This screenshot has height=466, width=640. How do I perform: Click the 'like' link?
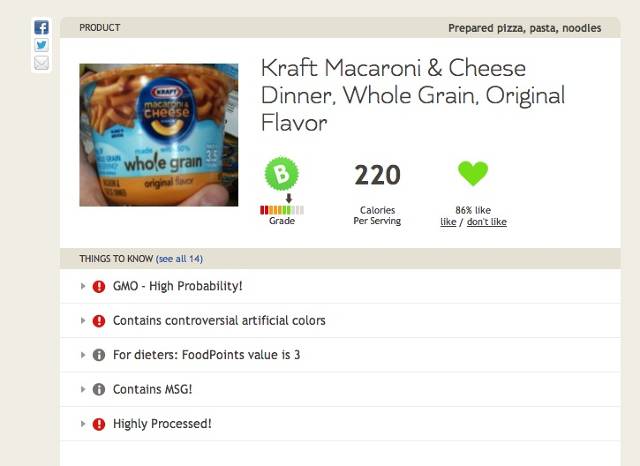[448, 222]
